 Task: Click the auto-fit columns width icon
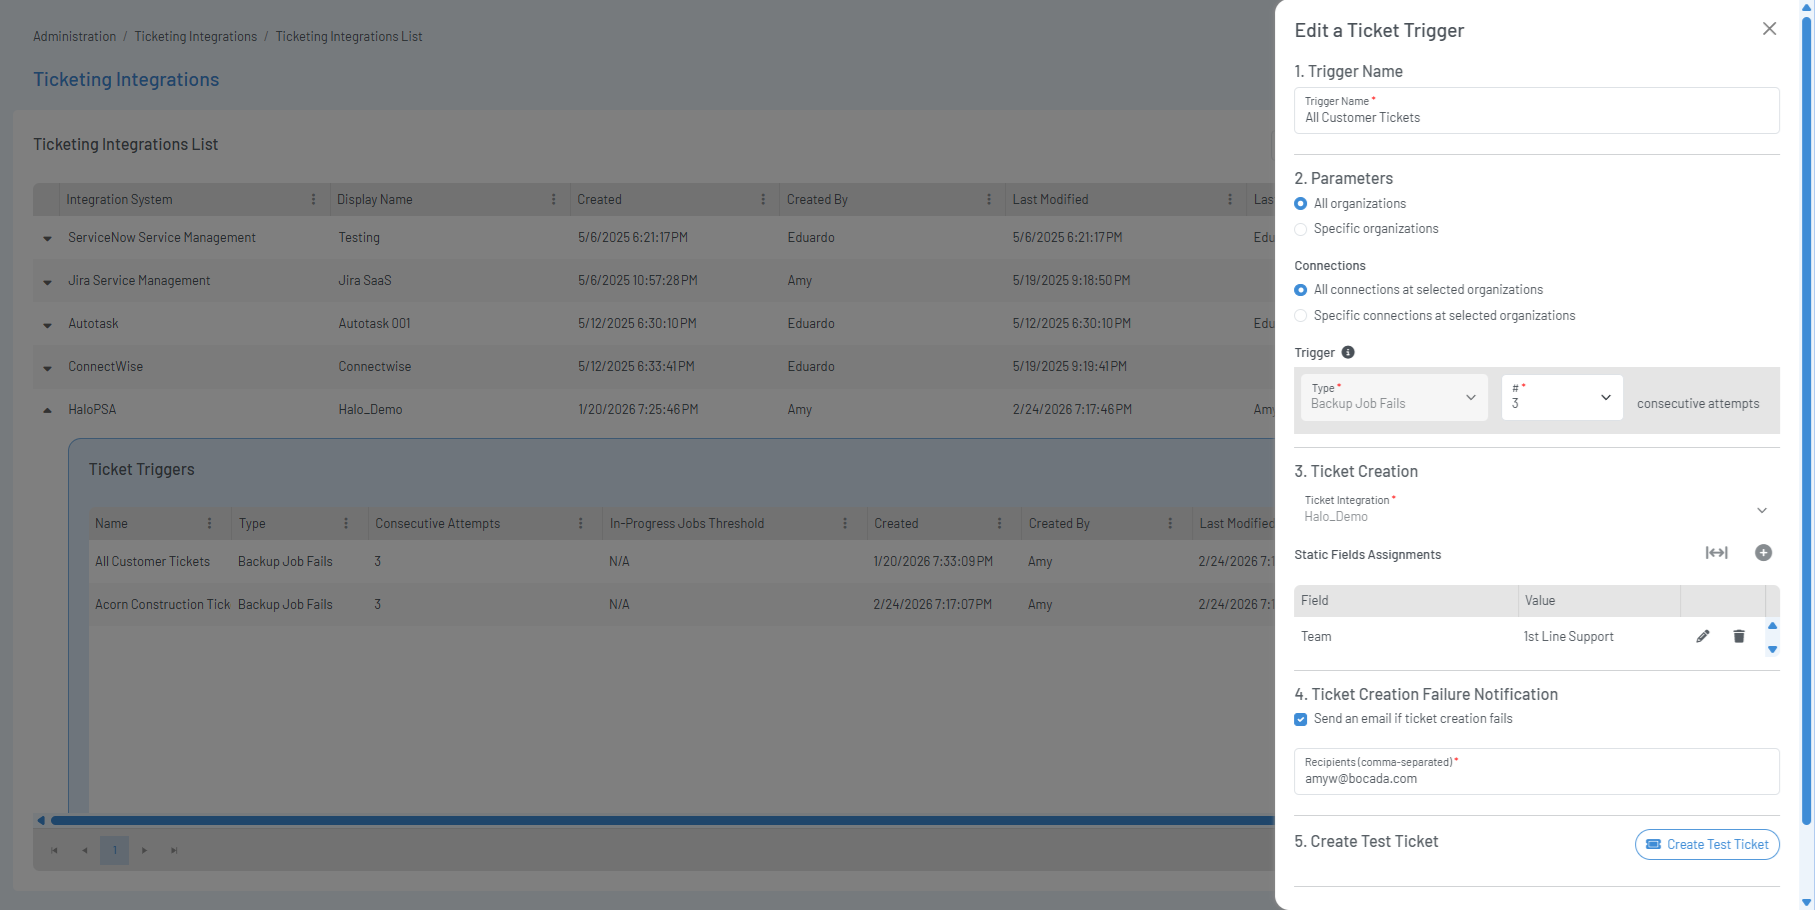click(x=1717, y=553)
